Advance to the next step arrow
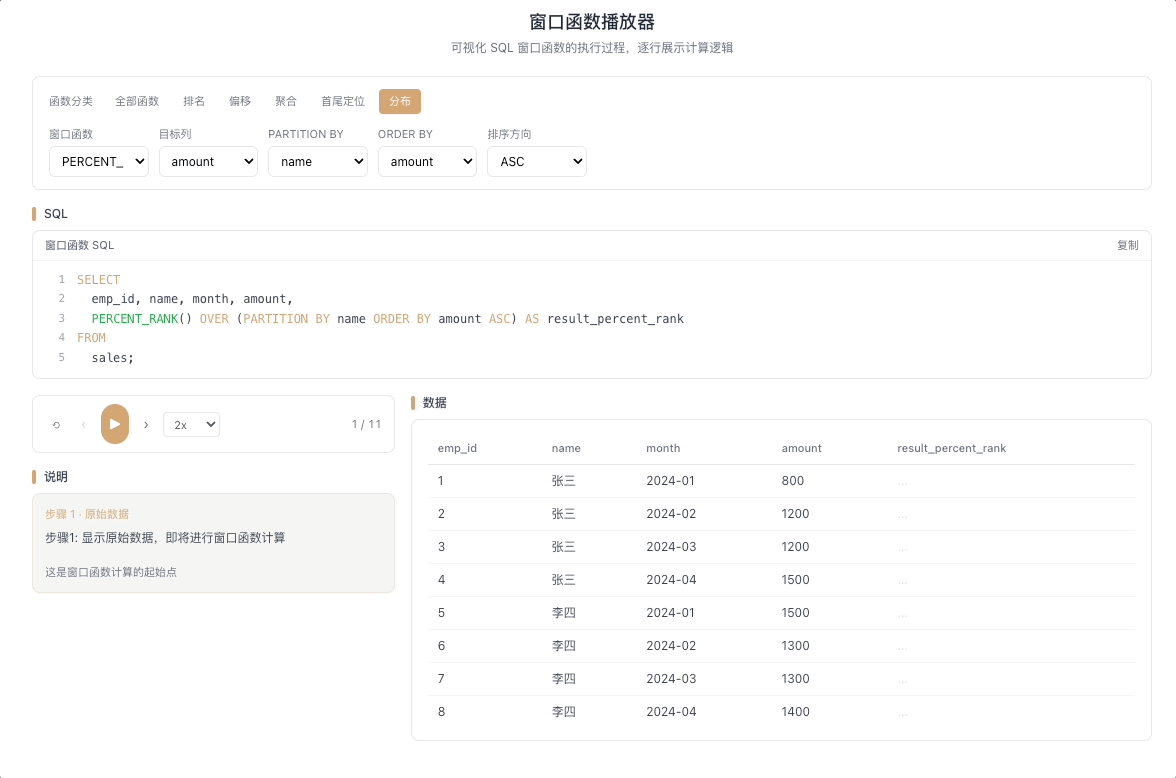The height and width of the screenshot is (778, 1176). pyautogui.click(x=146, y=425)
